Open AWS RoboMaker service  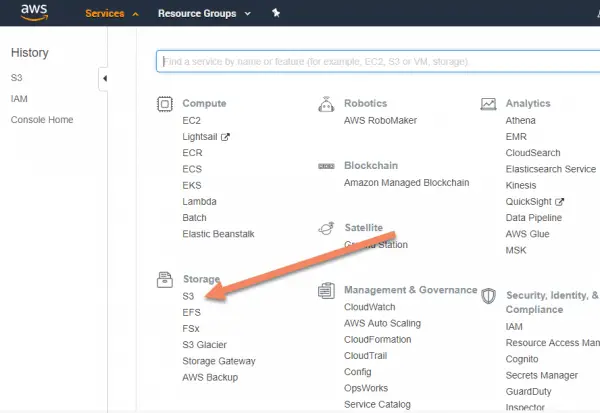pos(380,121)
